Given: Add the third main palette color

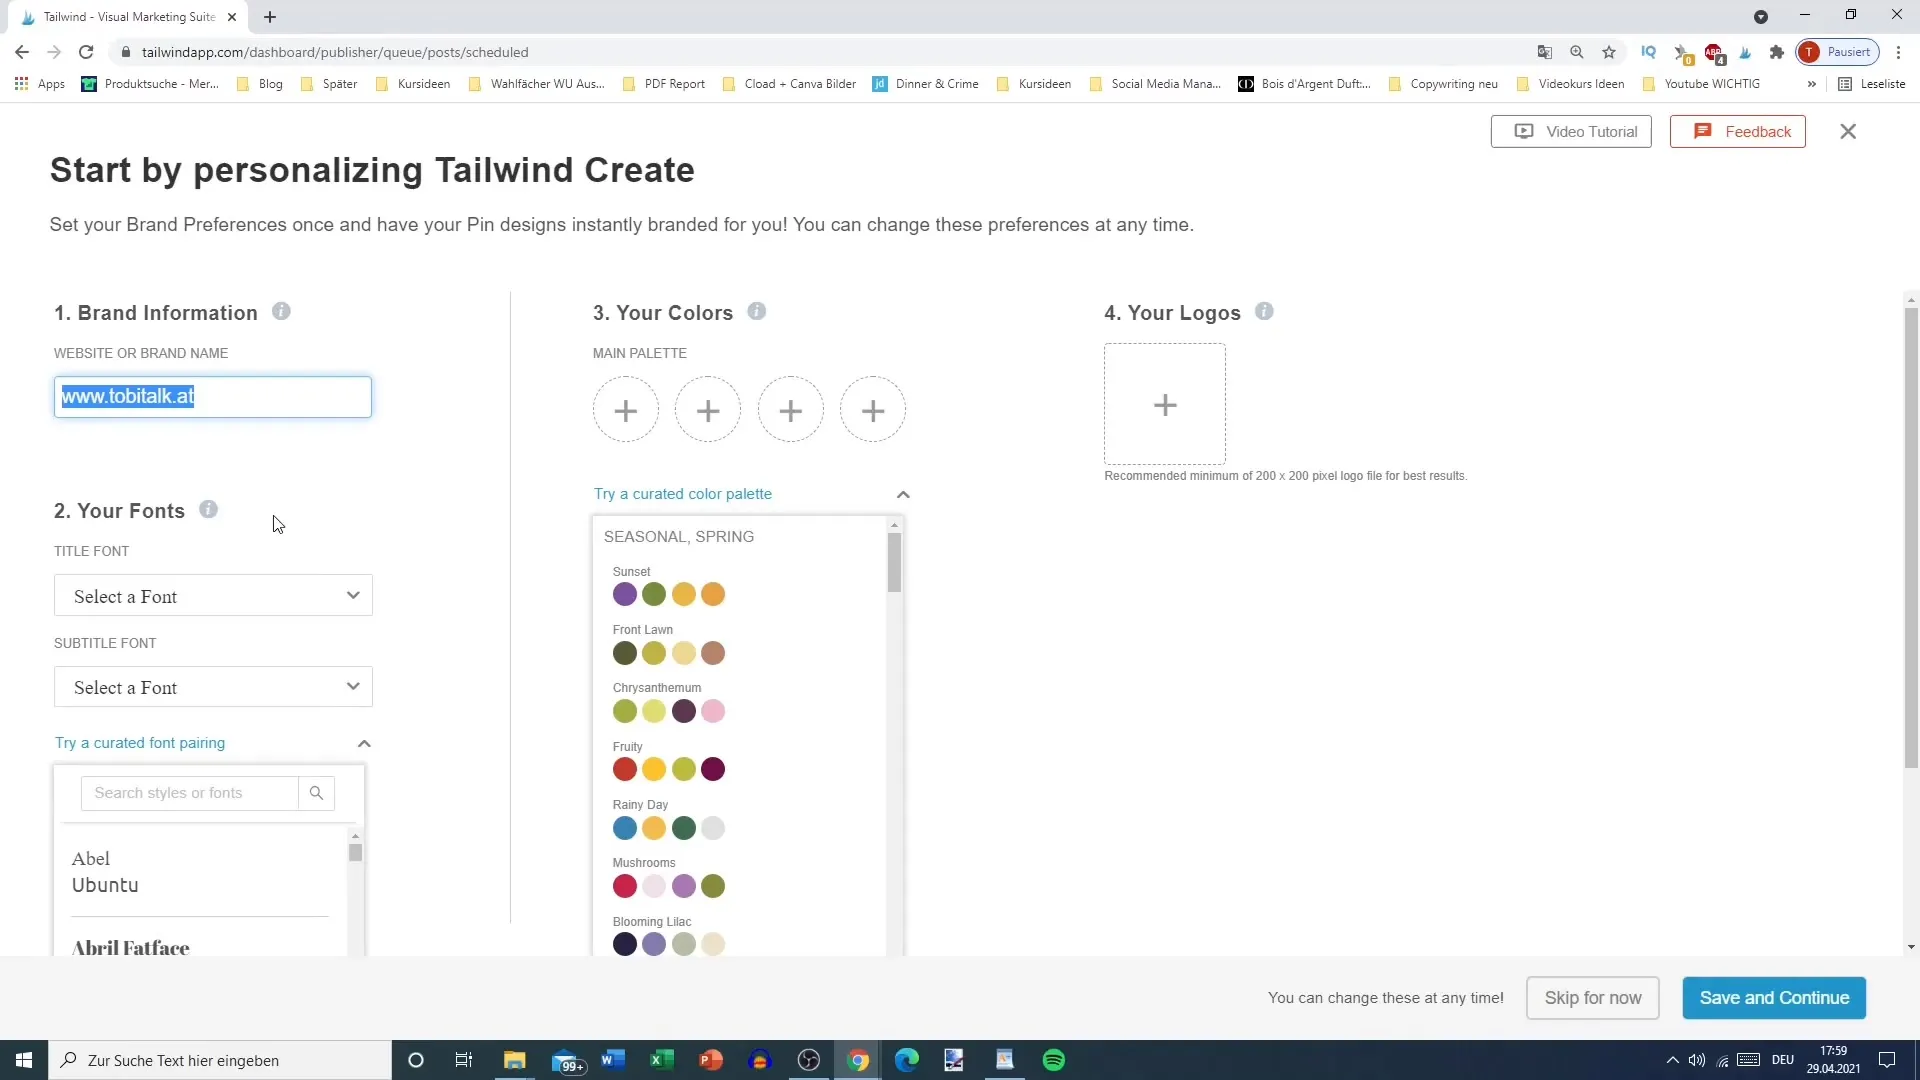Looking at the screenshot, I should (x=791, y=410).
